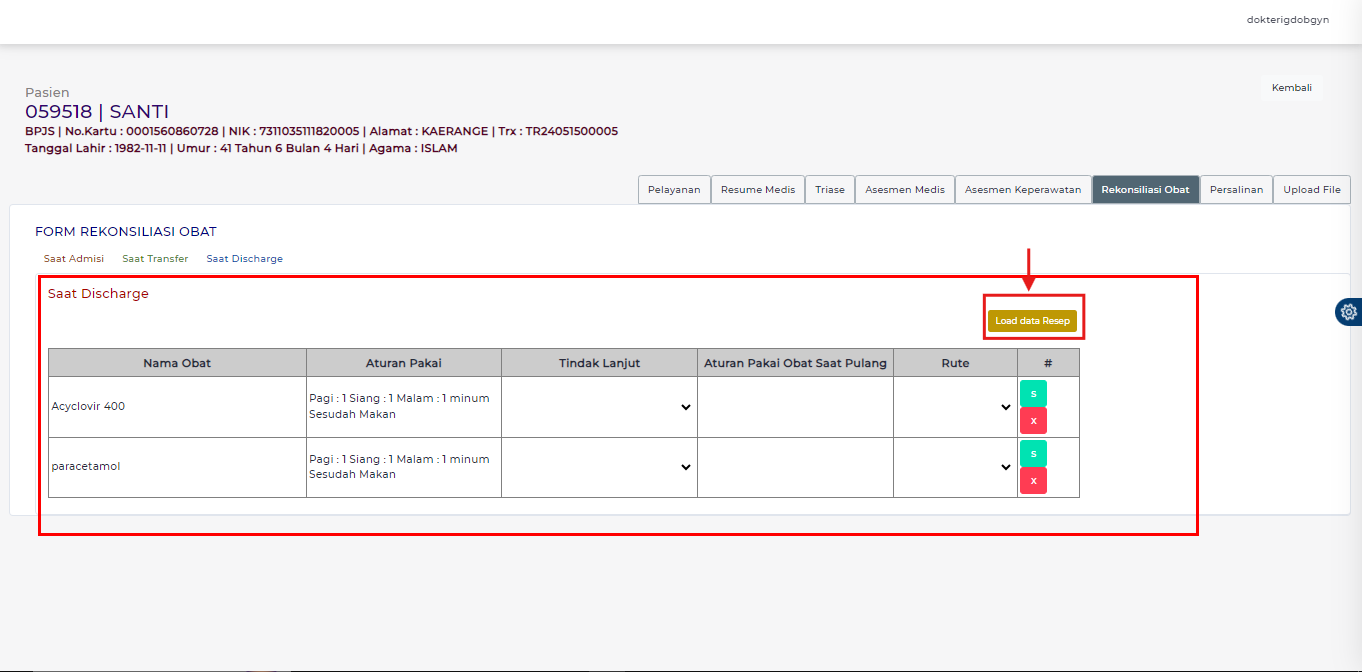Click green S button for Acyclovir 400

(x=1033, y=394)
